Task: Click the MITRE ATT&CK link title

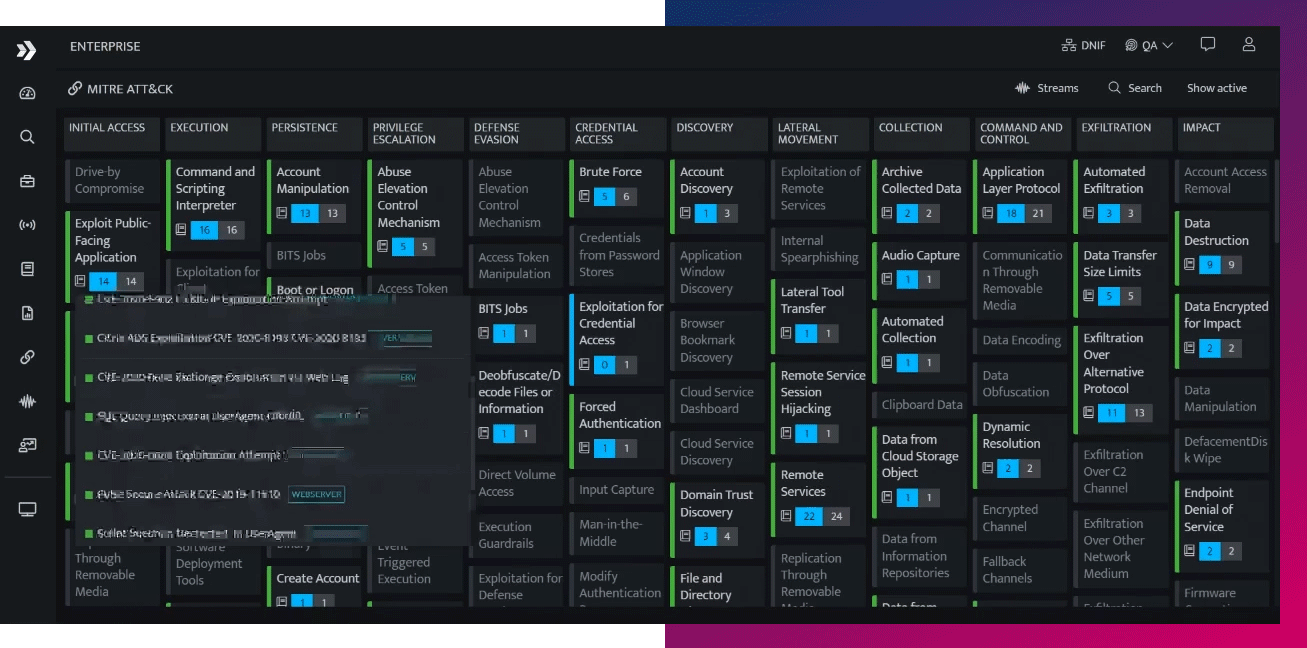Action: 129,89
